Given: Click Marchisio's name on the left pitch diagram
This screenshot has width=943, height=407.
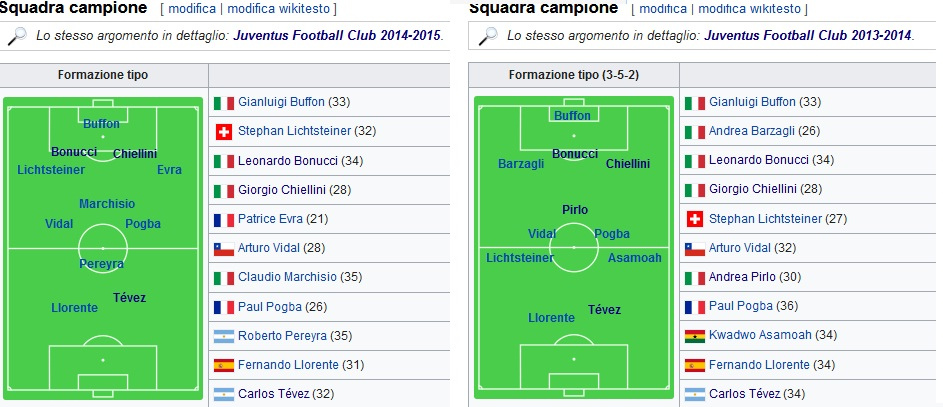Looking at the screenshot, I should pyautogui.click(x=107, y=204).
